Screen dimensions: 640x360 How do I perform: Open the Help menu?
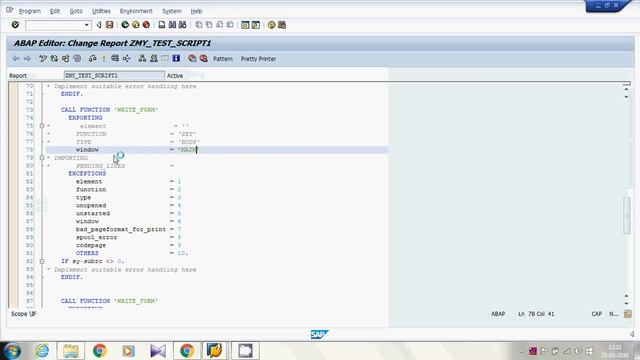[196, 11]
